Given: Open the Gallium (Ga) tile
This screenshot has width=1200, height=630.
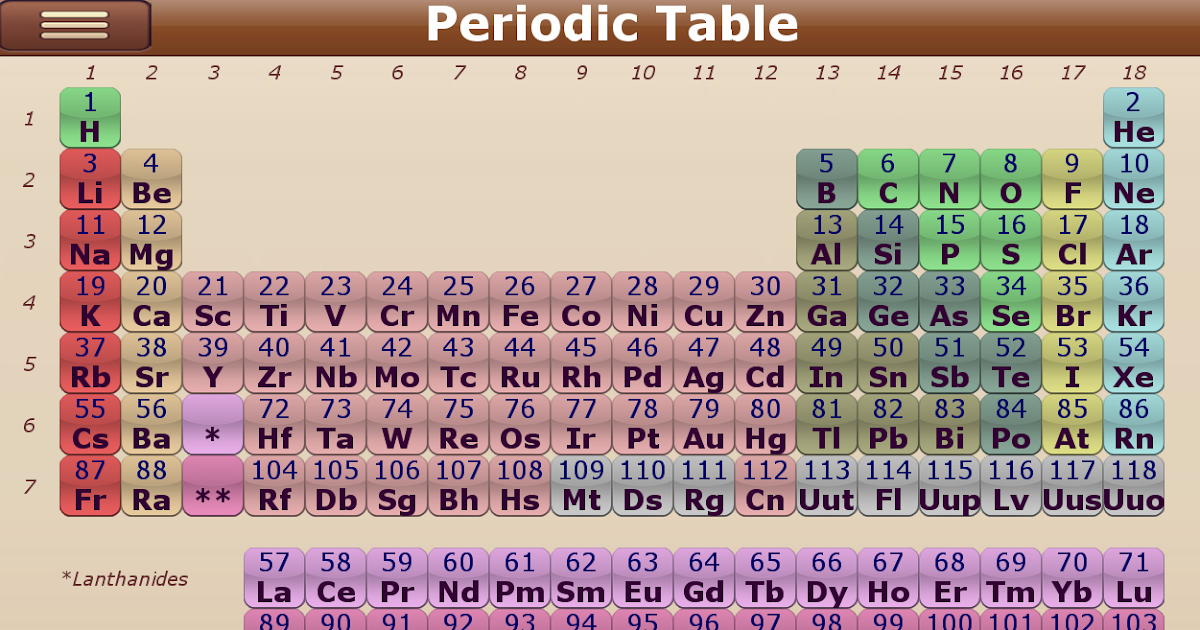Looking at the screenshot, I should pyautogui.click(x=827, y=302).
